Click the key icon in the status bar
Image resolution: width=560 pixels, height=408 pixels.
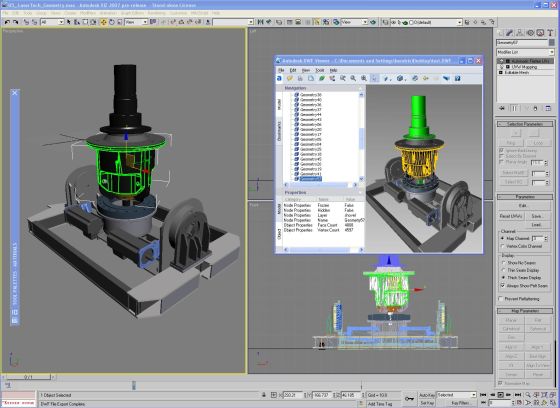point(409,398)
